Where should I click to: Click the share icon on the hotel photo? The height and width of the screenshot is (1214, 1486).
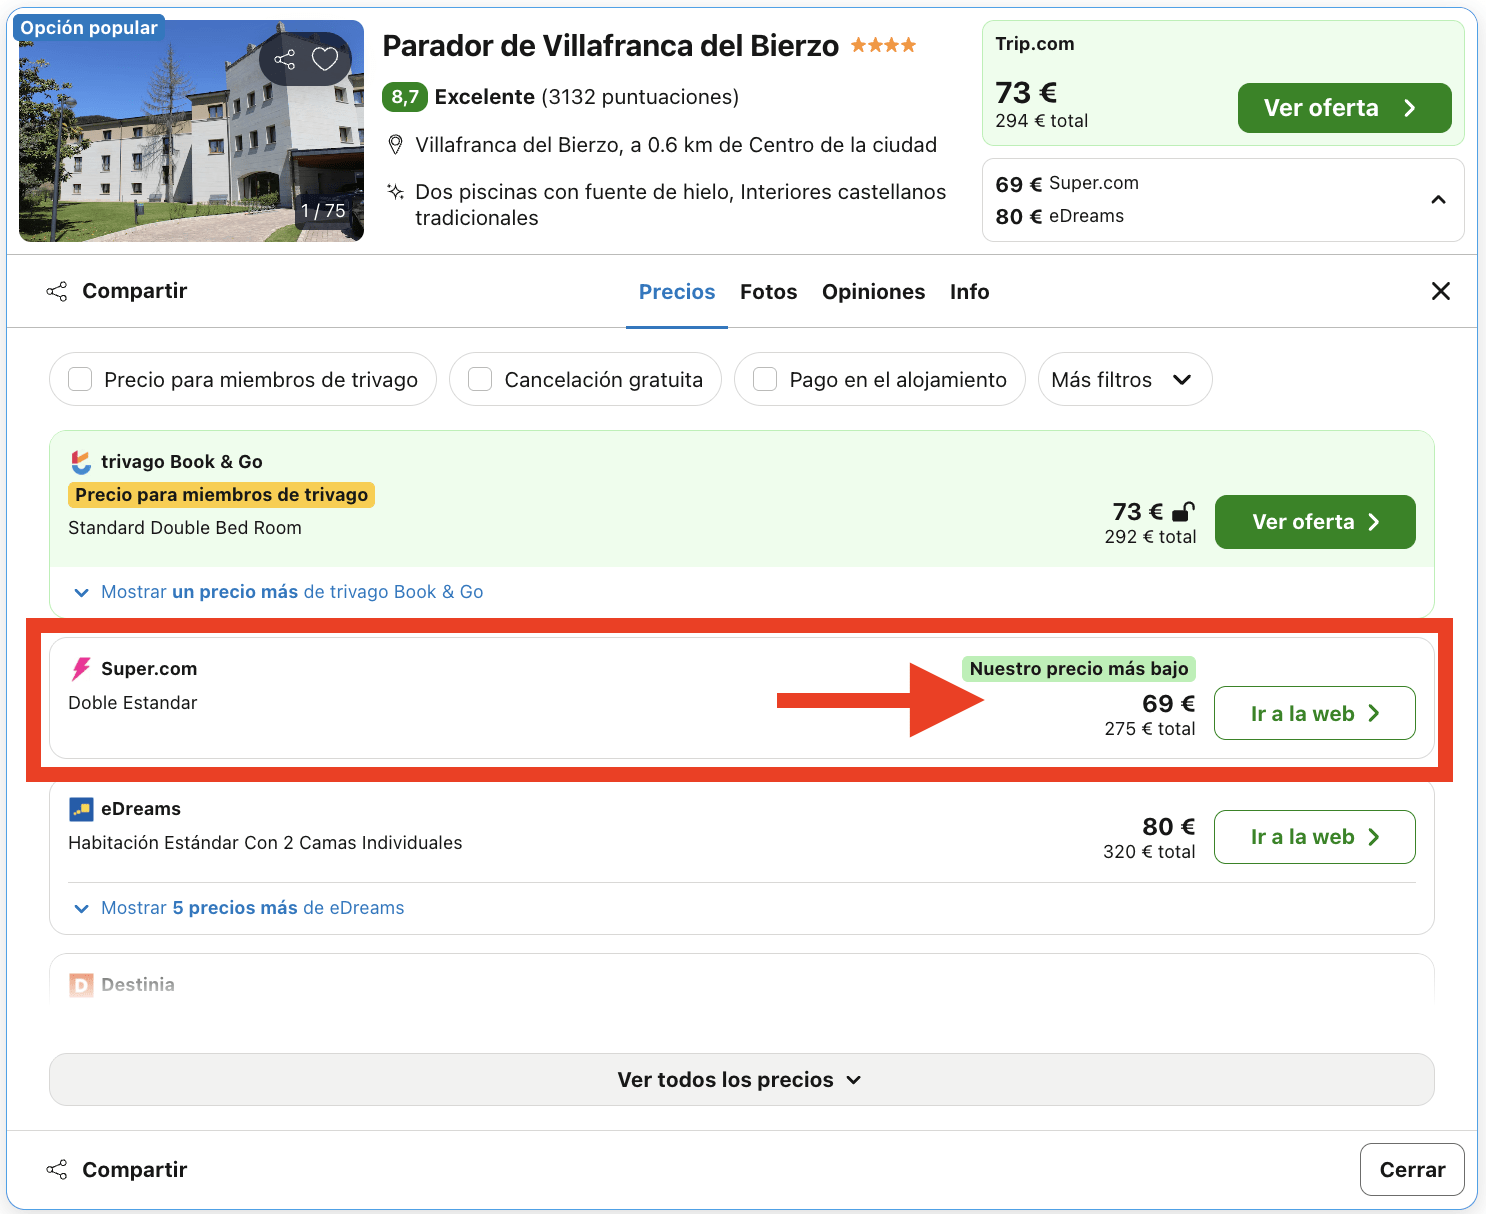[x=284, y=59]
